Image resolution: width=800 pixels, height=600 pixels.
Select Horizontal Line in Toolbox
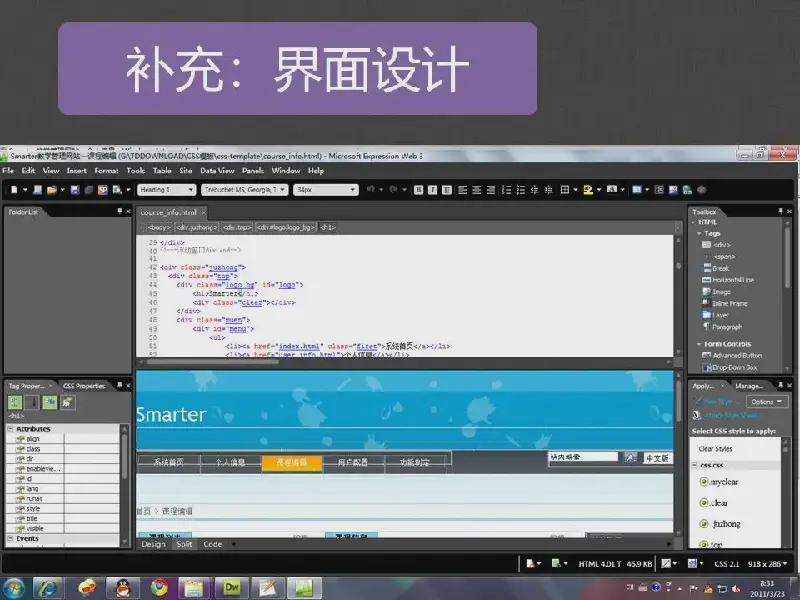(x=728, y=280)
